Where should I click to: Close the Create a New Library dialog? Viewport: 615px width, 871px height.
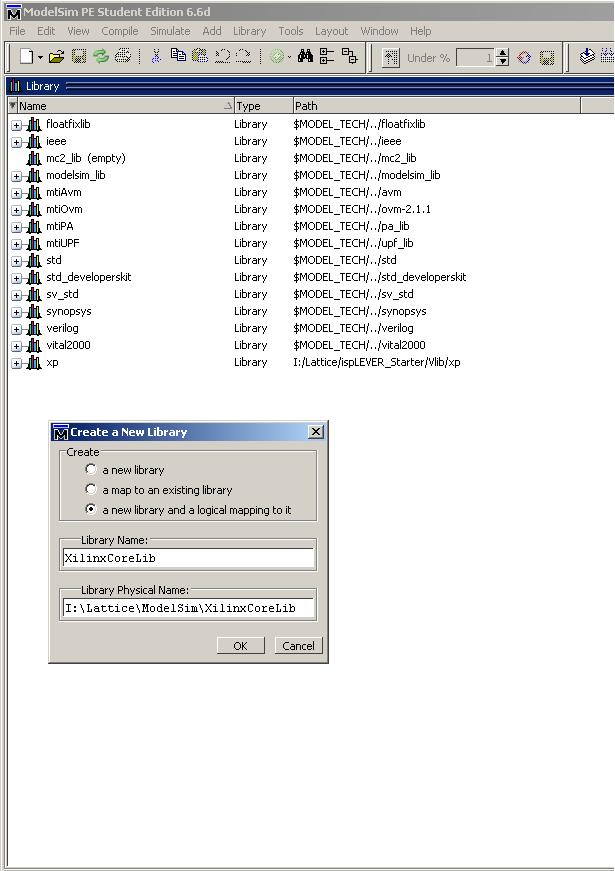316,432
